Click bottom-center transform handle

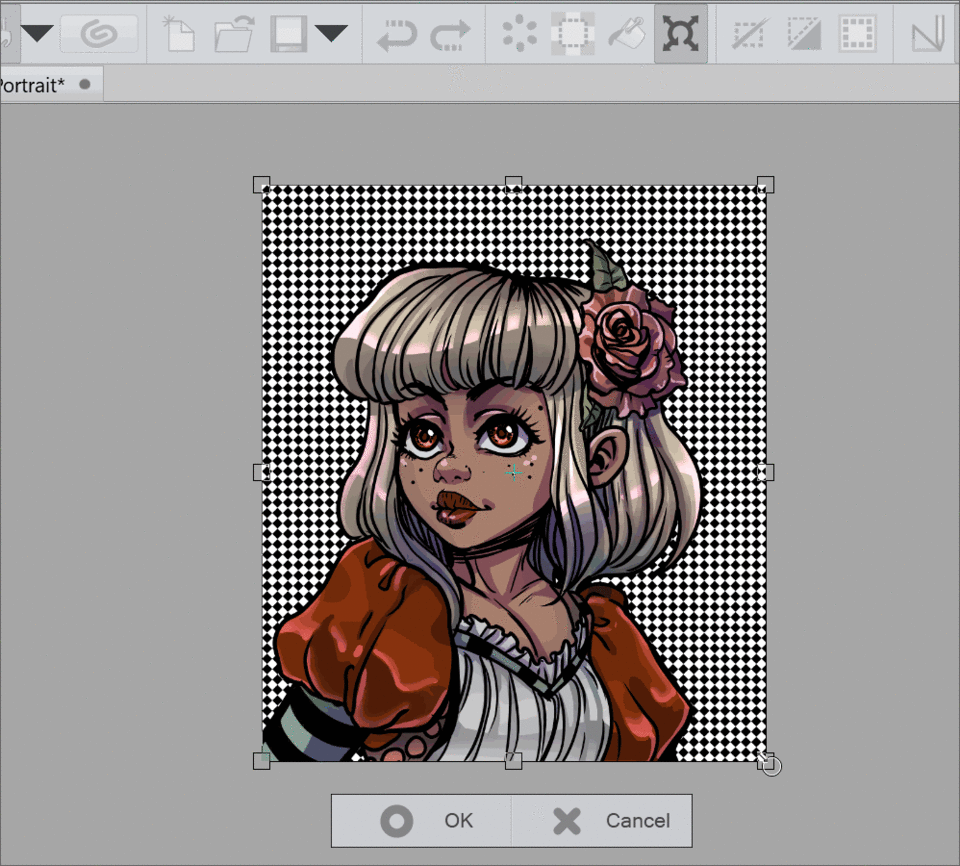point(513,761)
